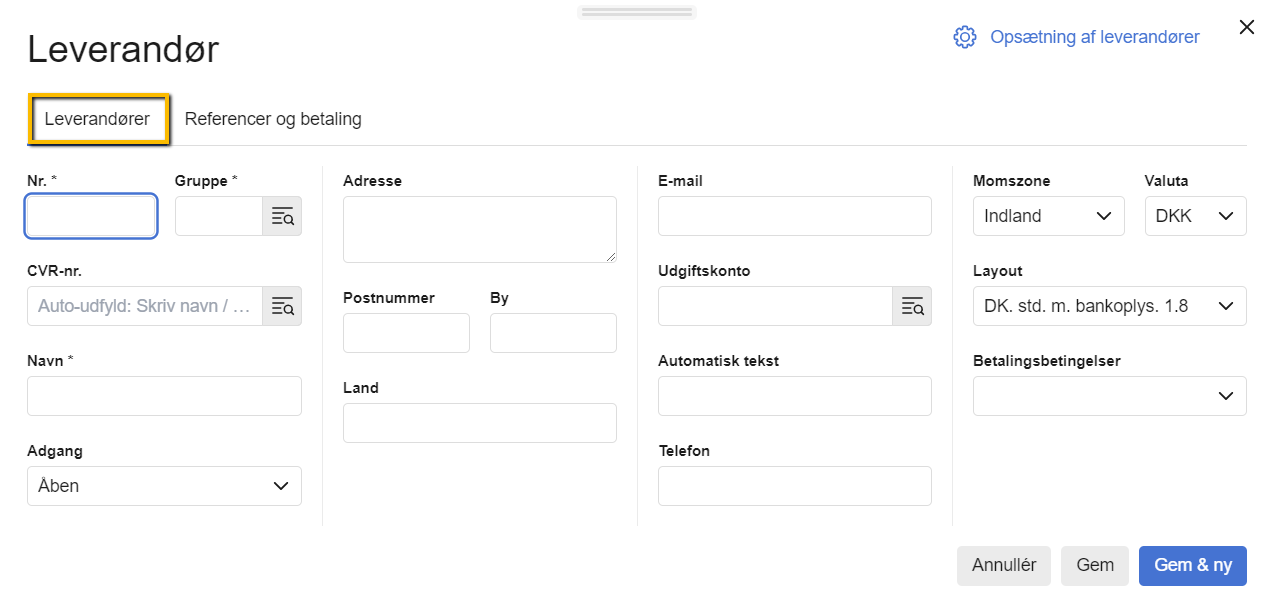1274x613 pixels.
Task: Click the CVR-nr. lookup icon
Action: coord(282,306)
